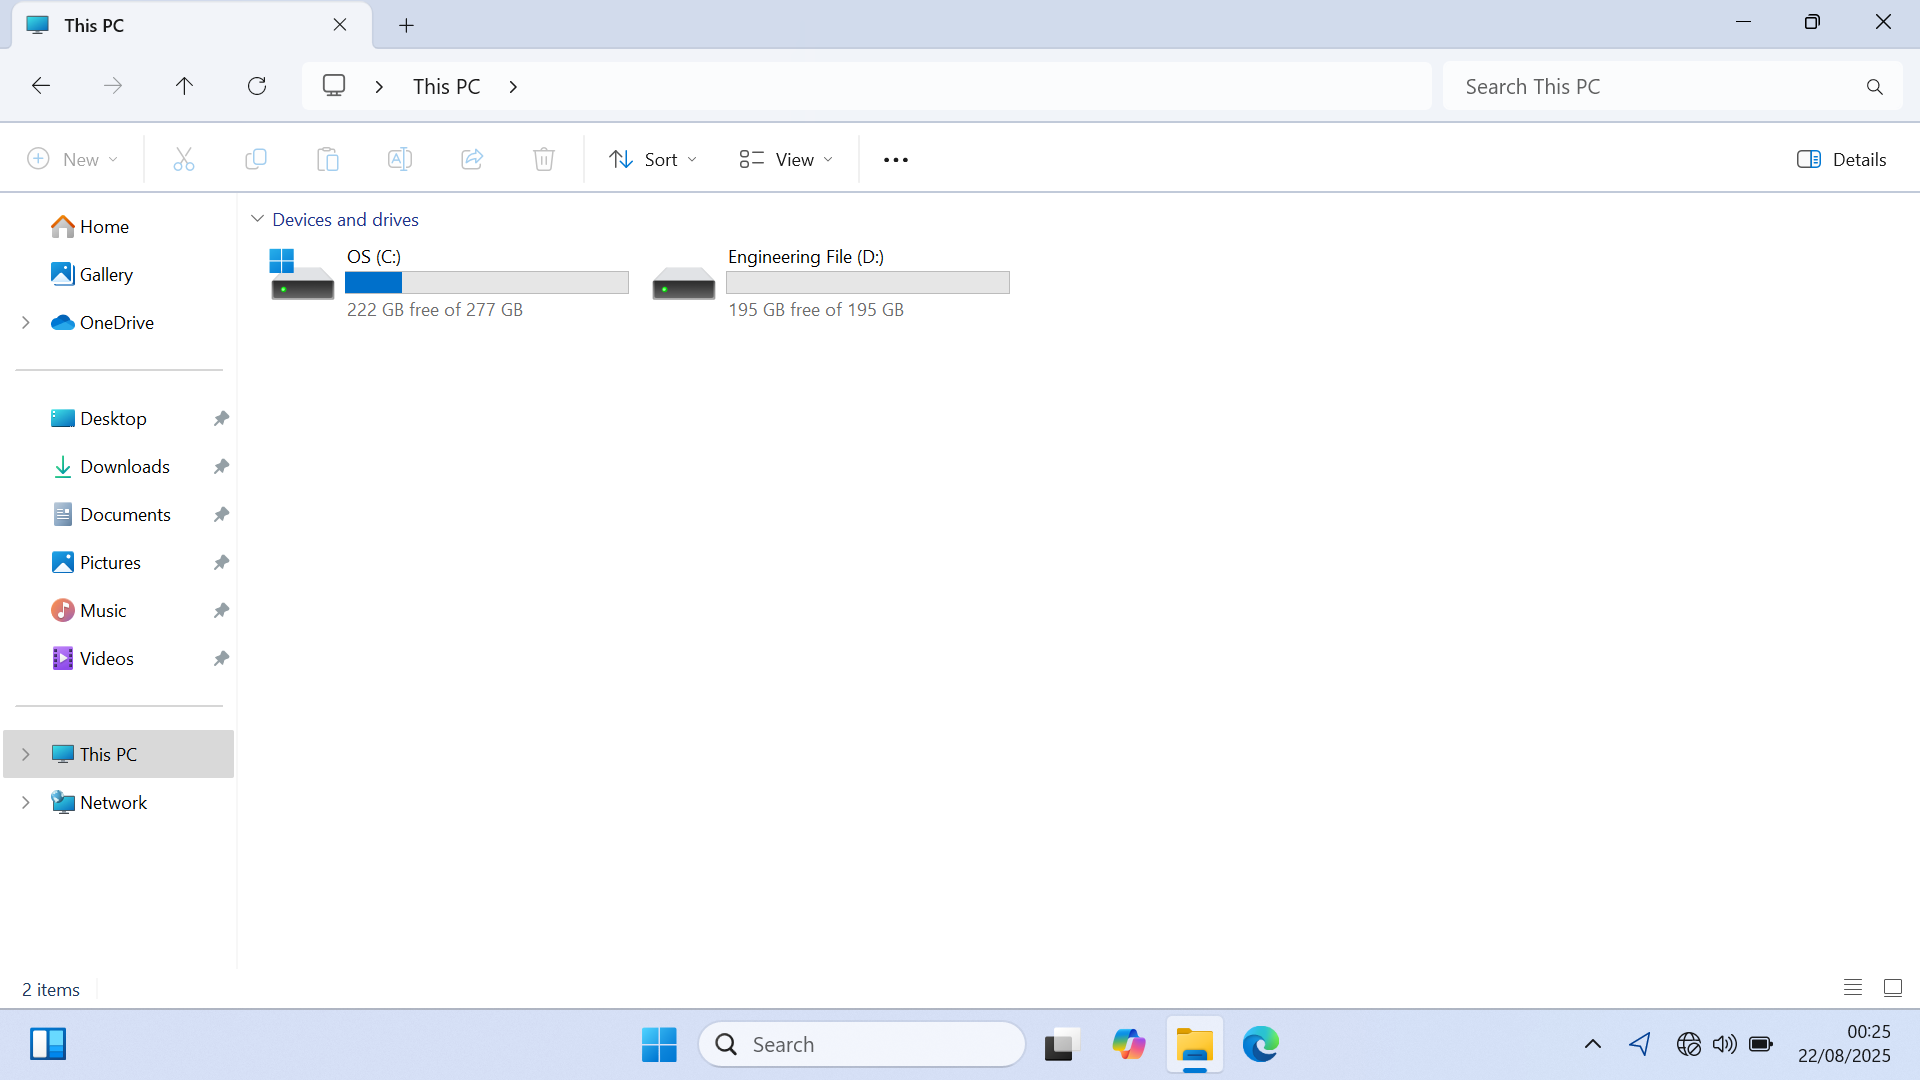Click the Back navigation arrow

tap(41, 86)
